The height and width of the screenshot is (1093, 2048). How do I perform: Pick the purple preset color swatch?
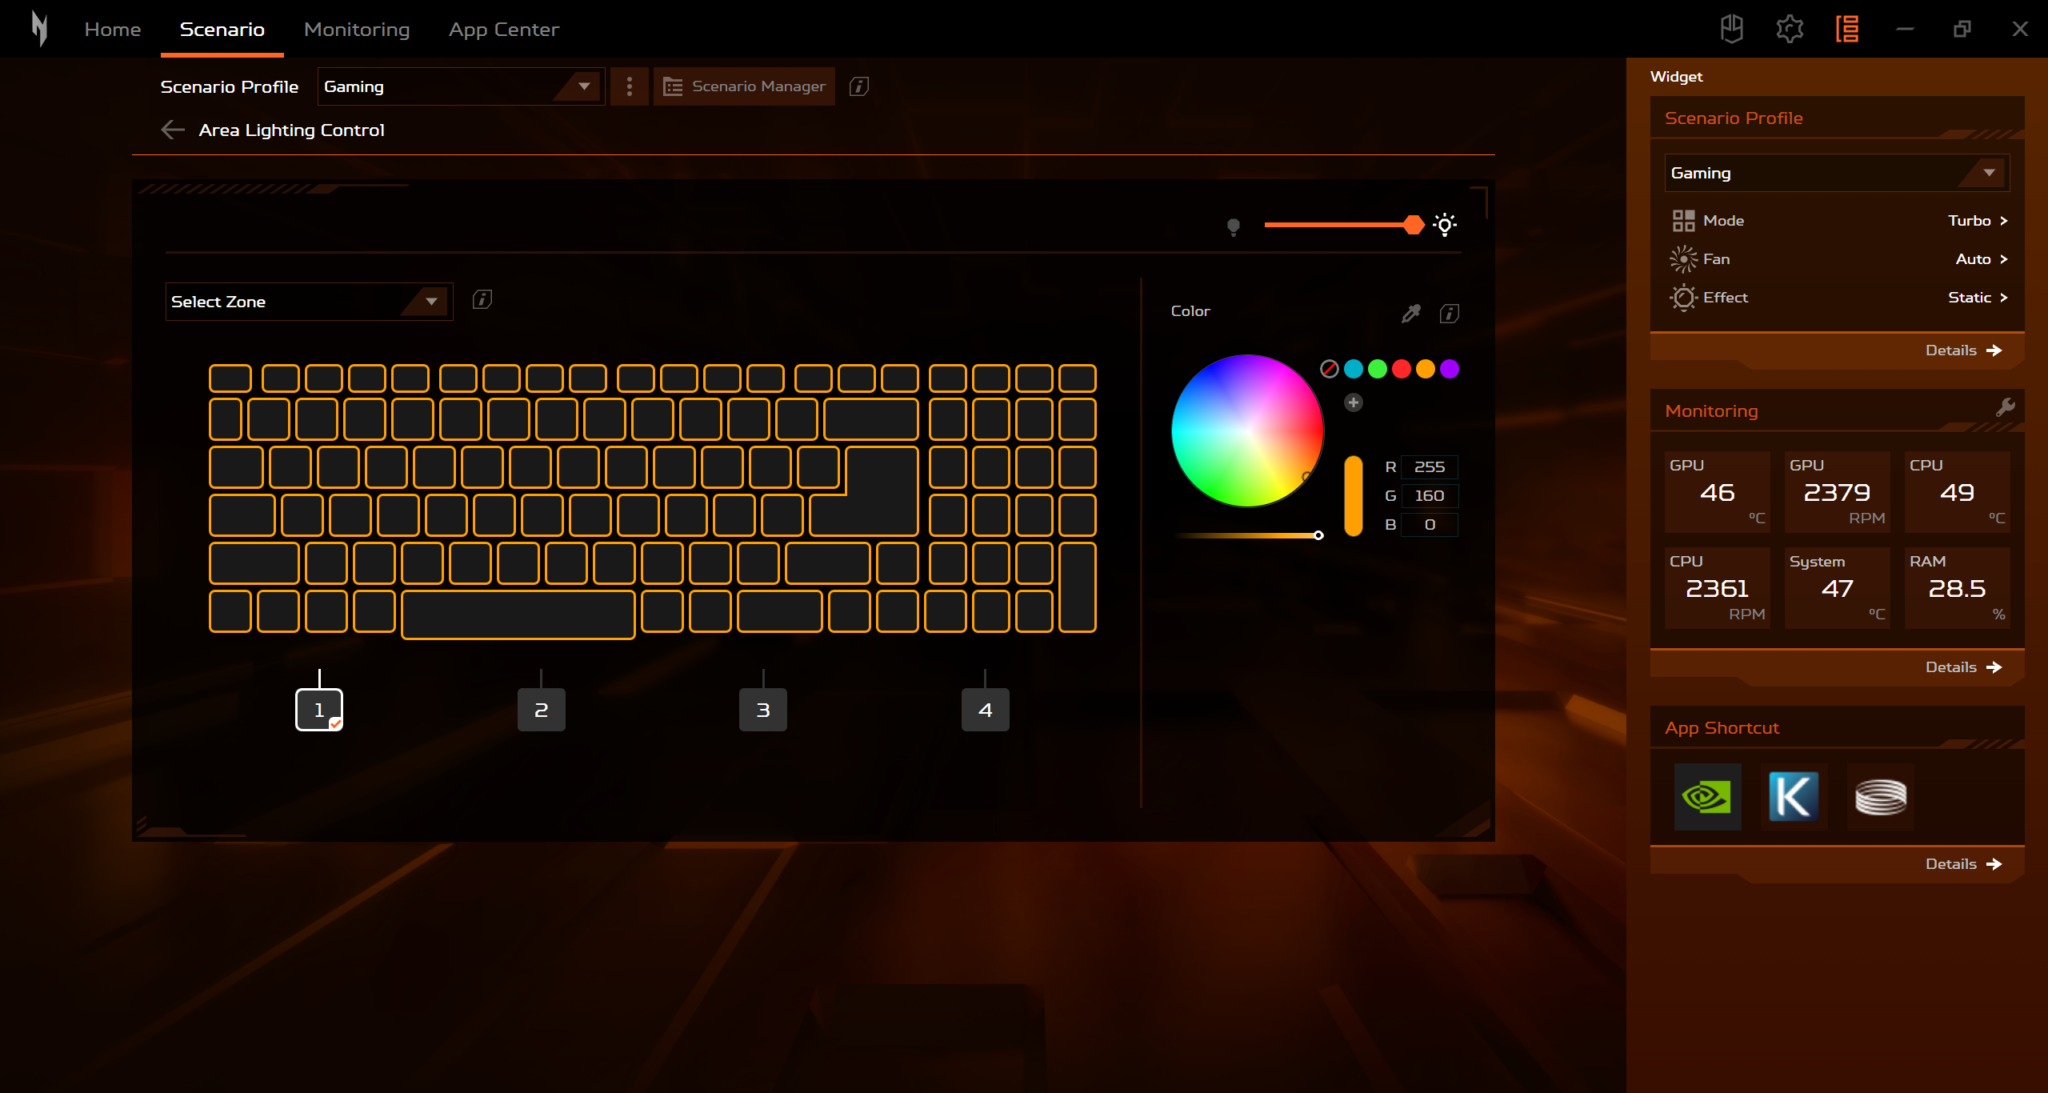(x=1450, y=369)
